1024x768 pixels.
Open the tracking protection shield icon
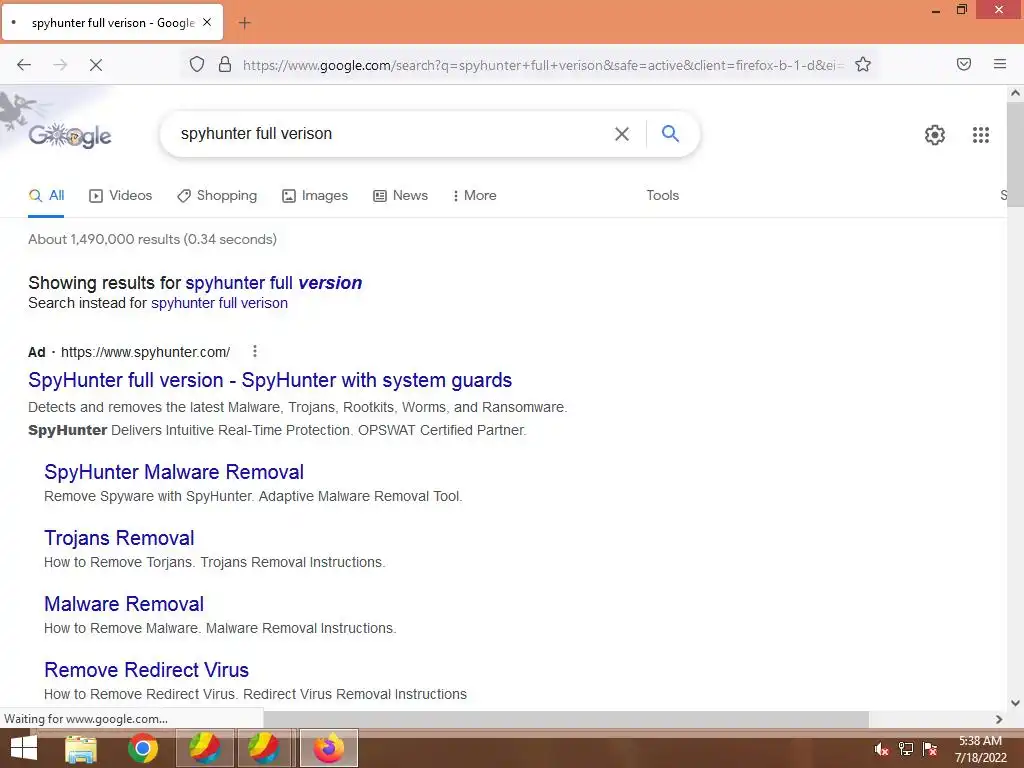(197, 64)
